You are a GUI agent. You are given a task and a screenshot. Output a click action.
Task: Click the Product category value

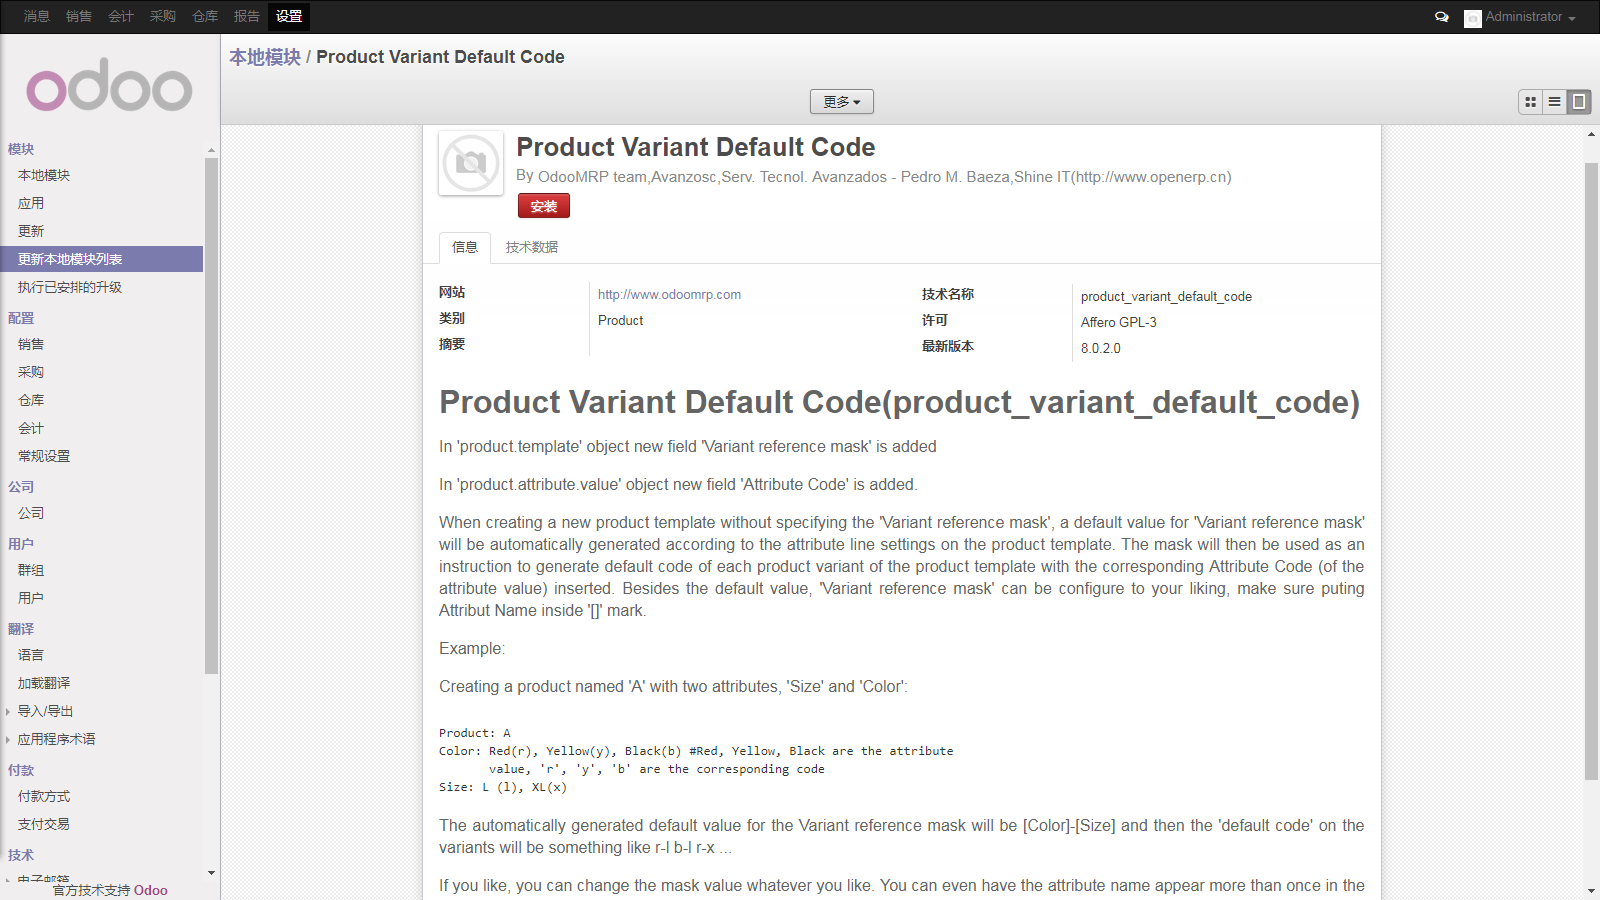(x=620, y=321)
